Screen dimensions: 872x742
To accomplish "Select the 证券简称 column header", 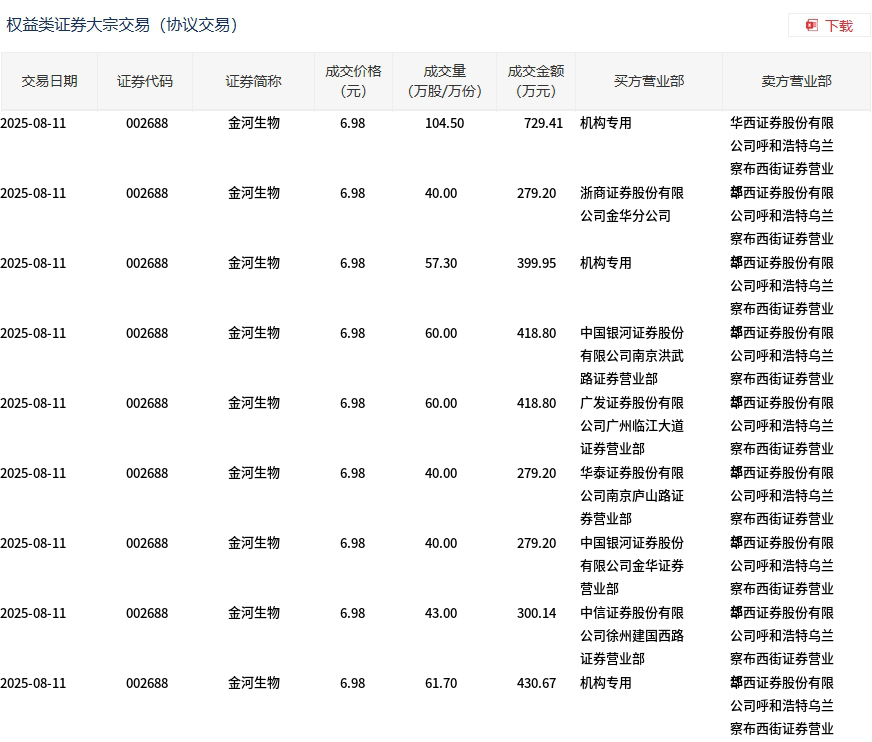I will (253, 81).
